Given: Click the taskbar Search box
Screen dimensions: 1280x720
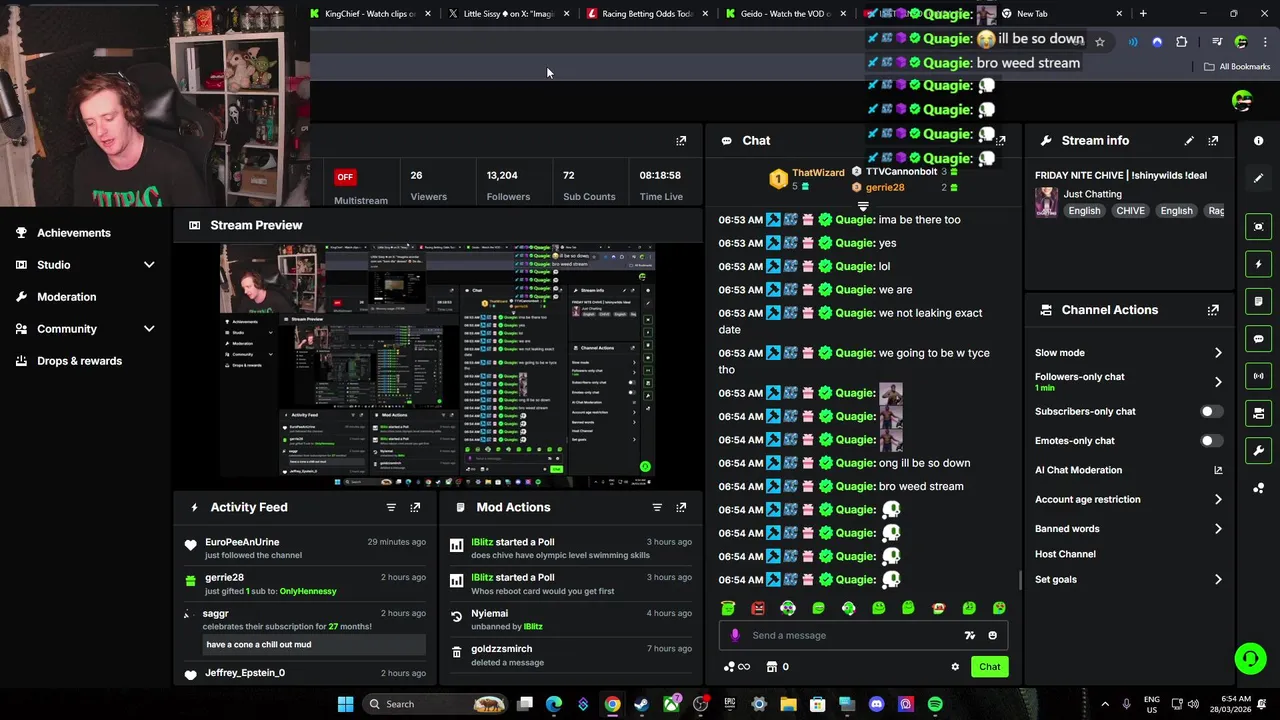Looking at the screenshot, I should tap(435, 704).
